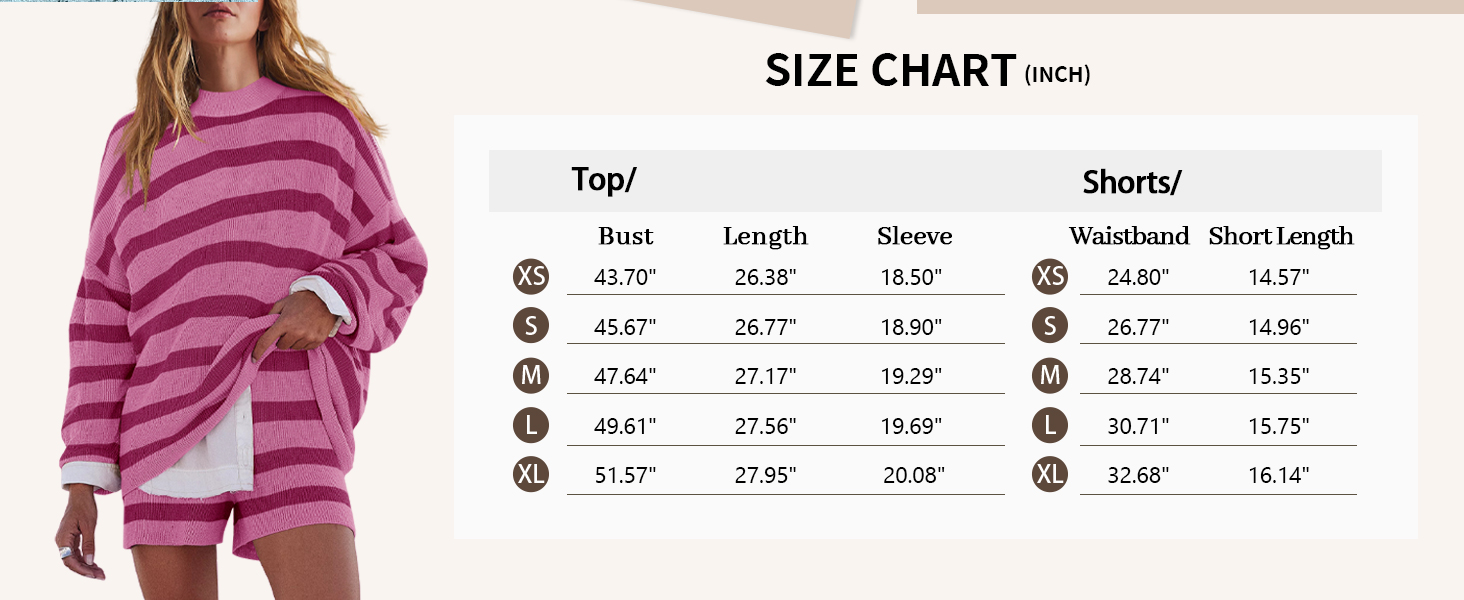
Task: Click the XS size badge under Shorts
Action: point(1050,276)
